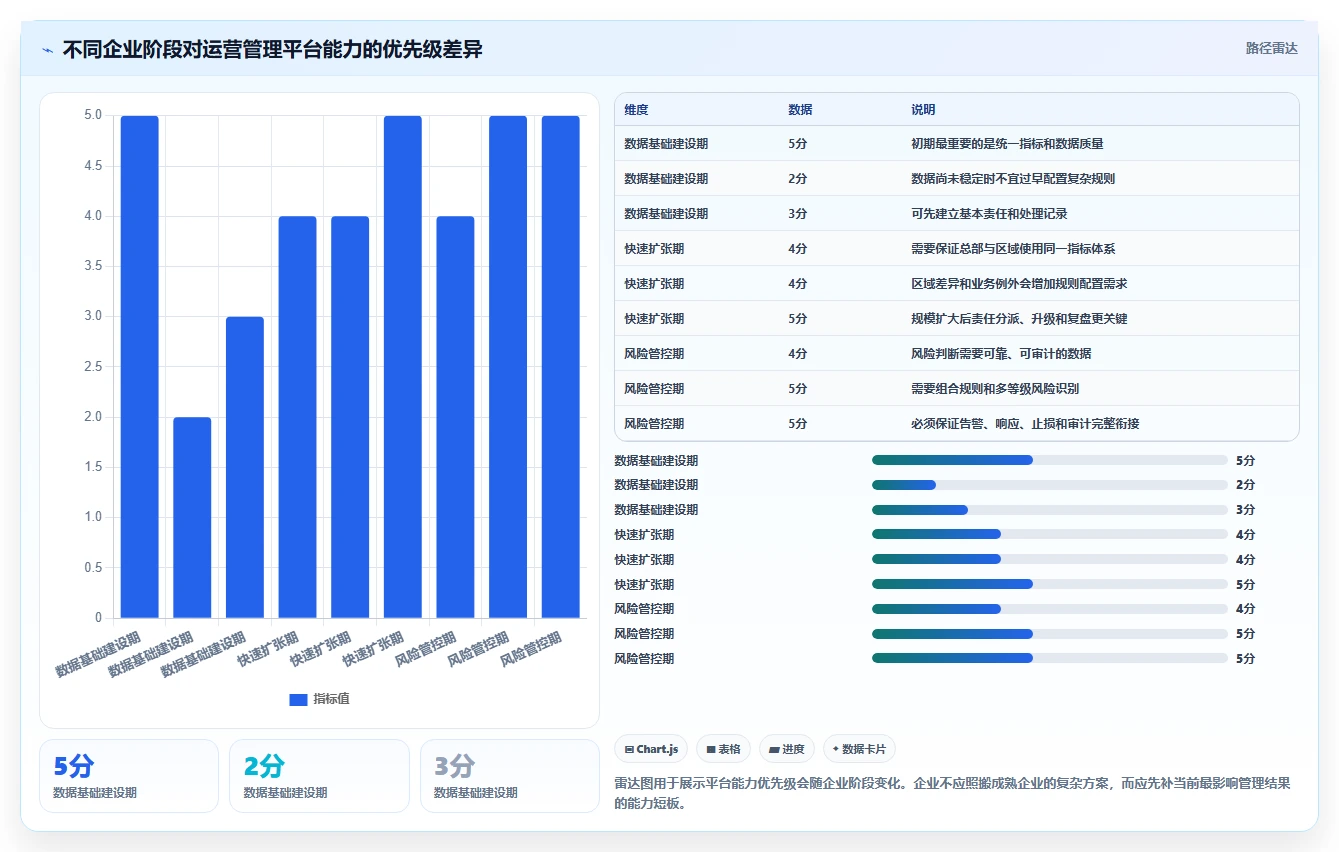Click the lightning icon beside the page title

coord(48,49)
